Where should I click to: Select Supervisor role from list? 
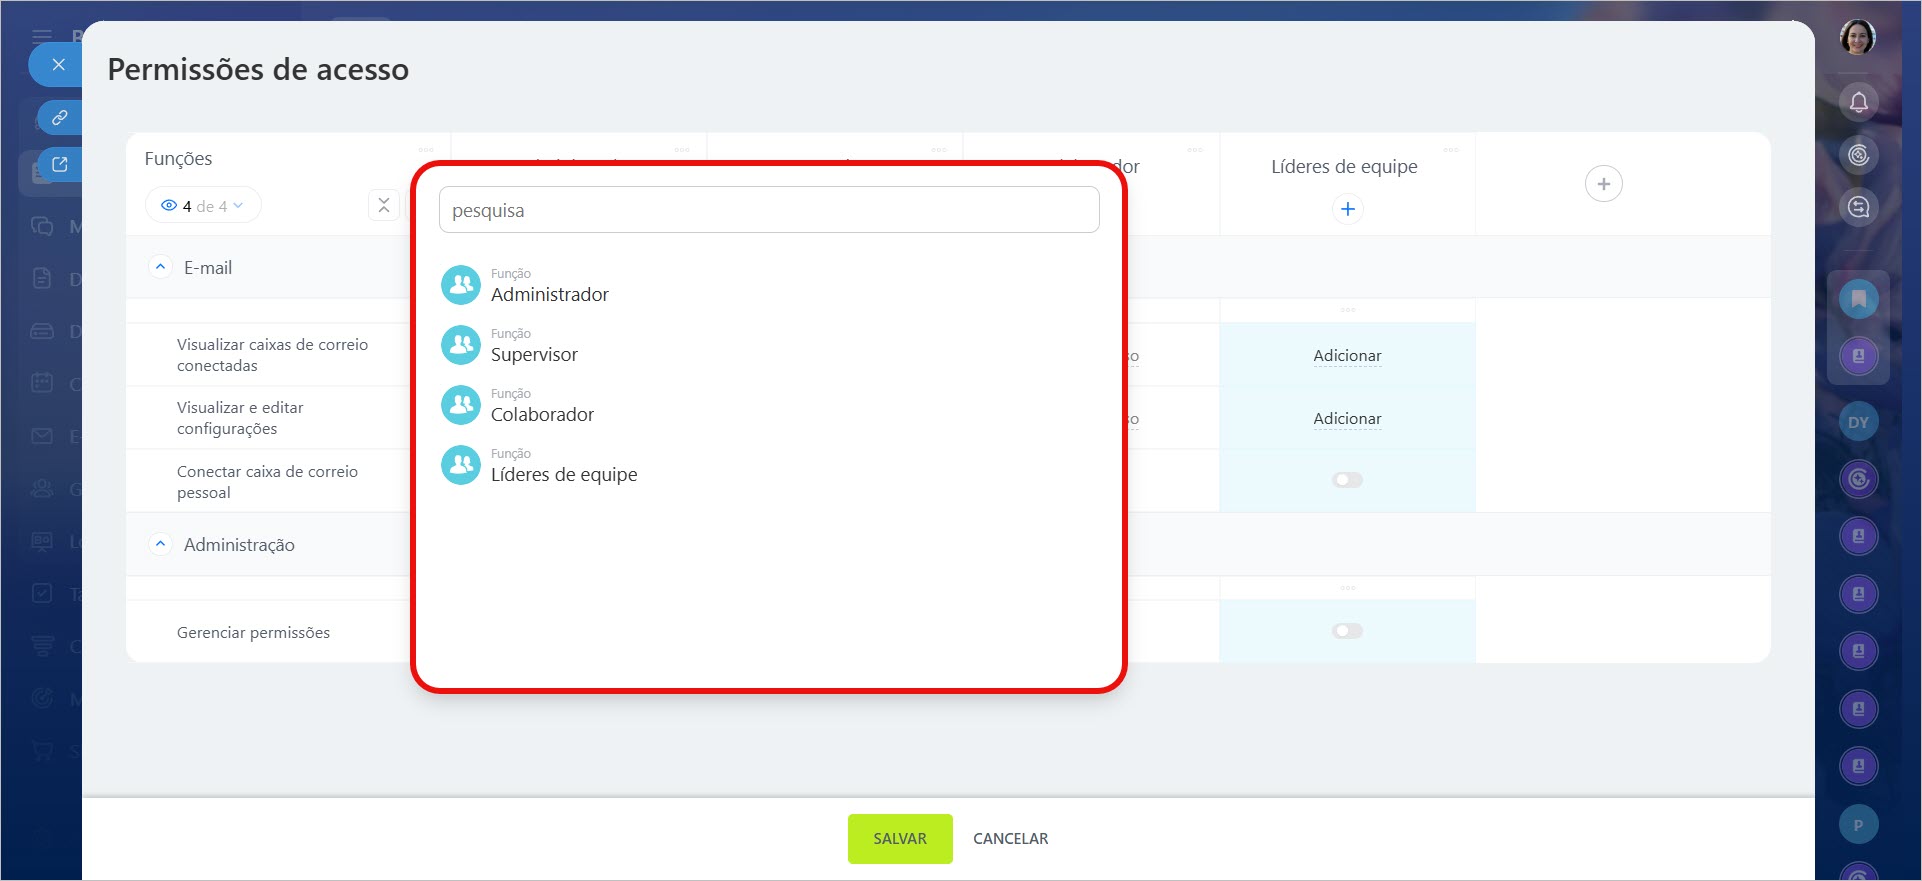(x=534, y=354)
